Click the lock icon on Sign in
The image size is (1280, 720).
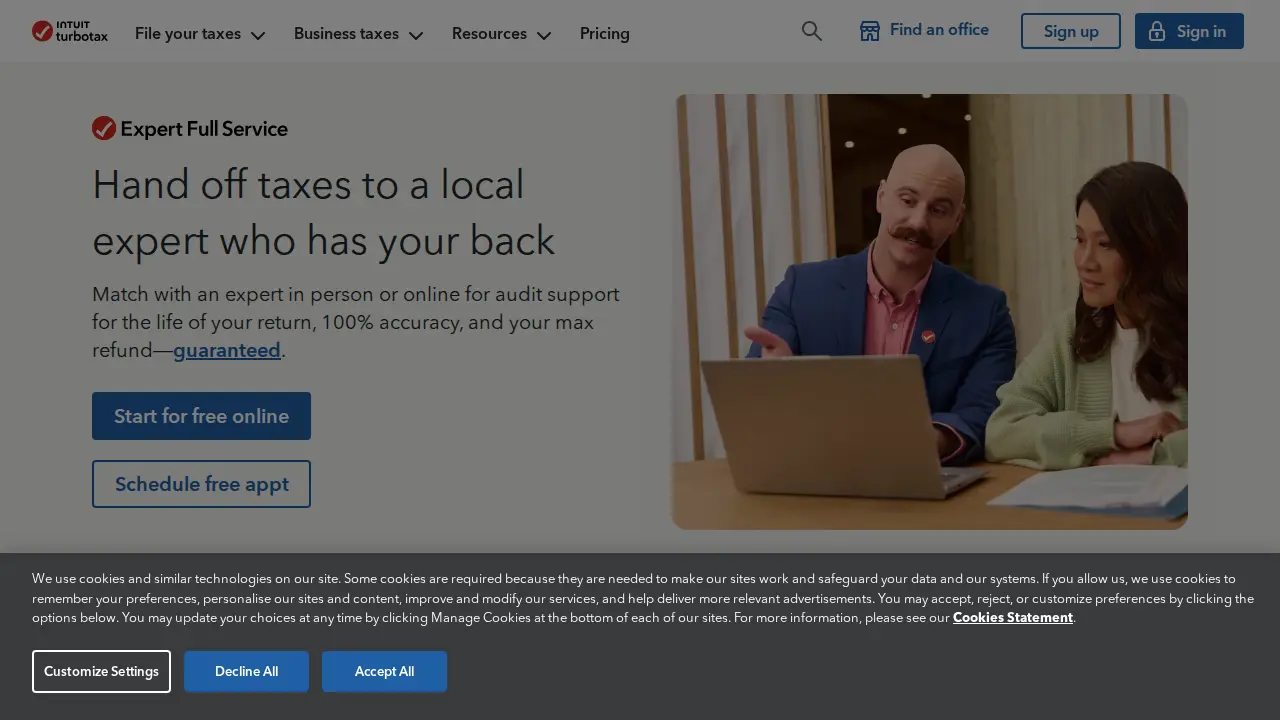pos(1157,31)
